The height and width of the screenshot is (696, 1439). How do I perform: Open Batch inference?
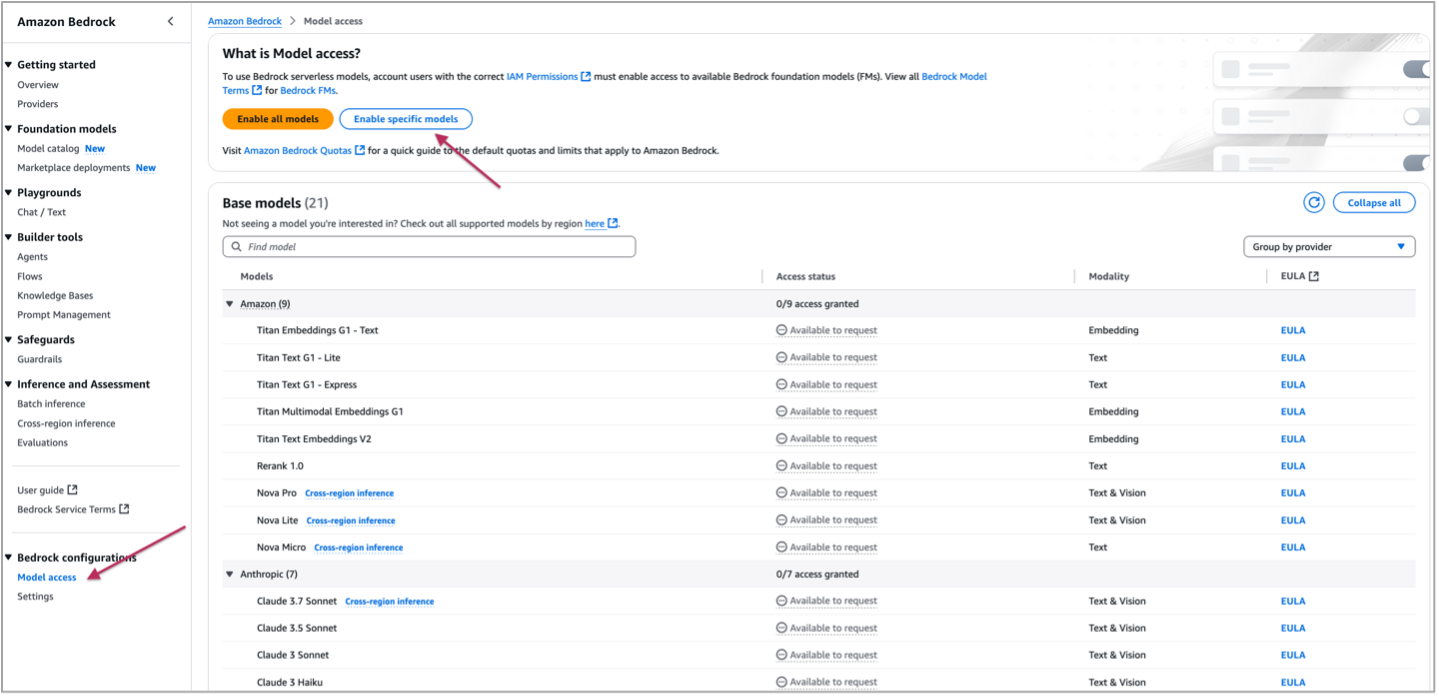click(x=51, y=404)
